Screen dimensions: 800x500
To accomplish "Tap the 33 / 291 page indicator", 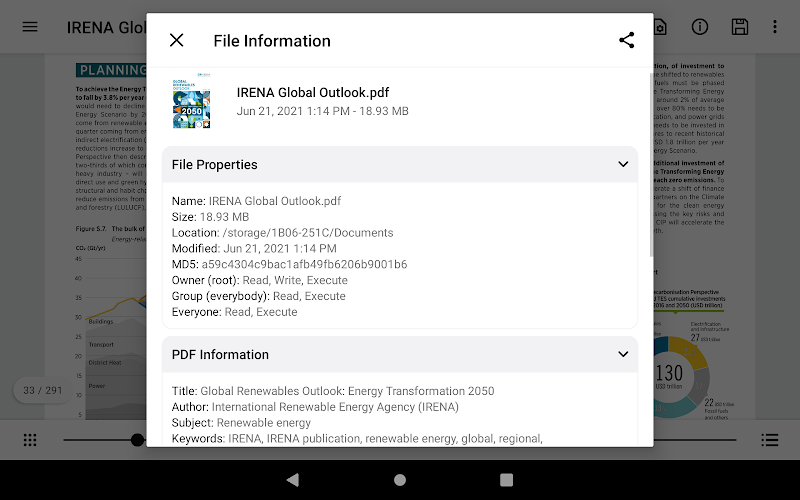I will tap(43, 390).
